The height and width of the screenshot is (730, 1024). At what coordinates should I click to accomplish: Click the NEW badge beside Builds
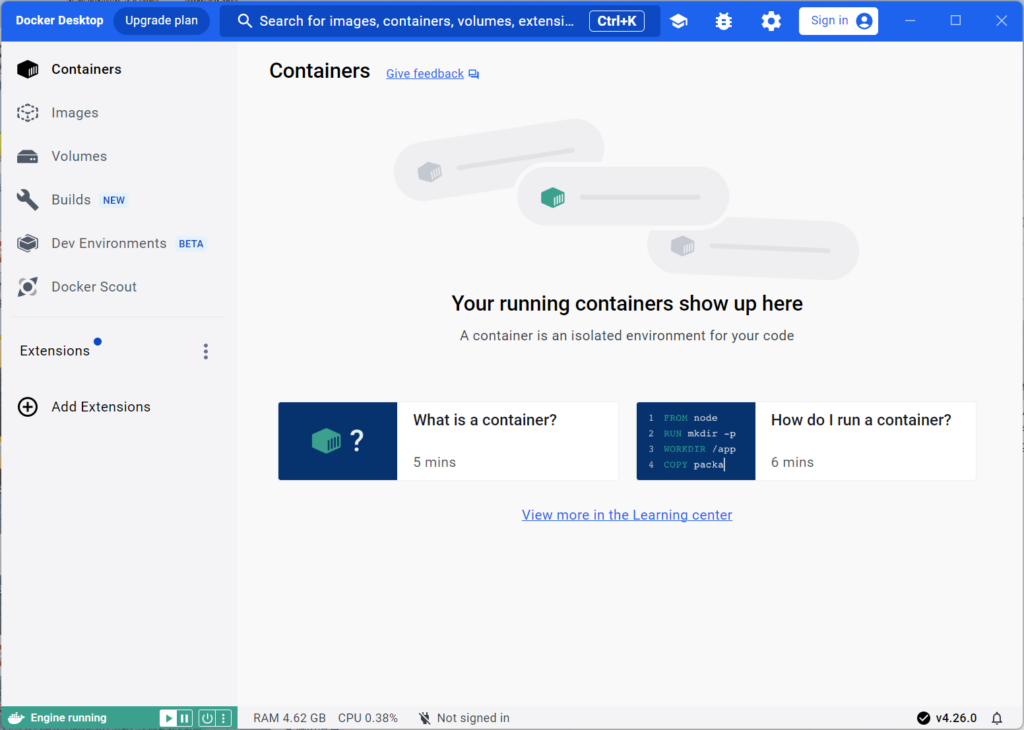click(x=114, y=200)
